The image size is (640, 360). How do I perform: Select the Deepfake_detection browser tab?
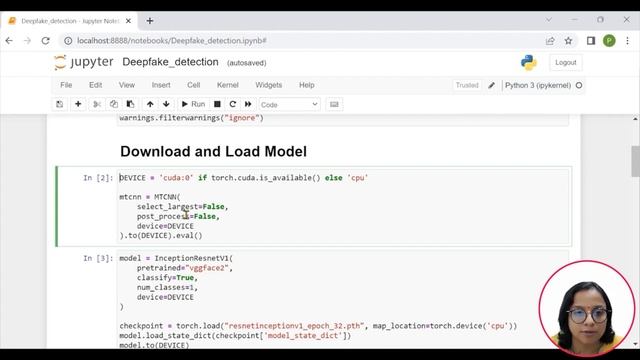coord(69,21)
